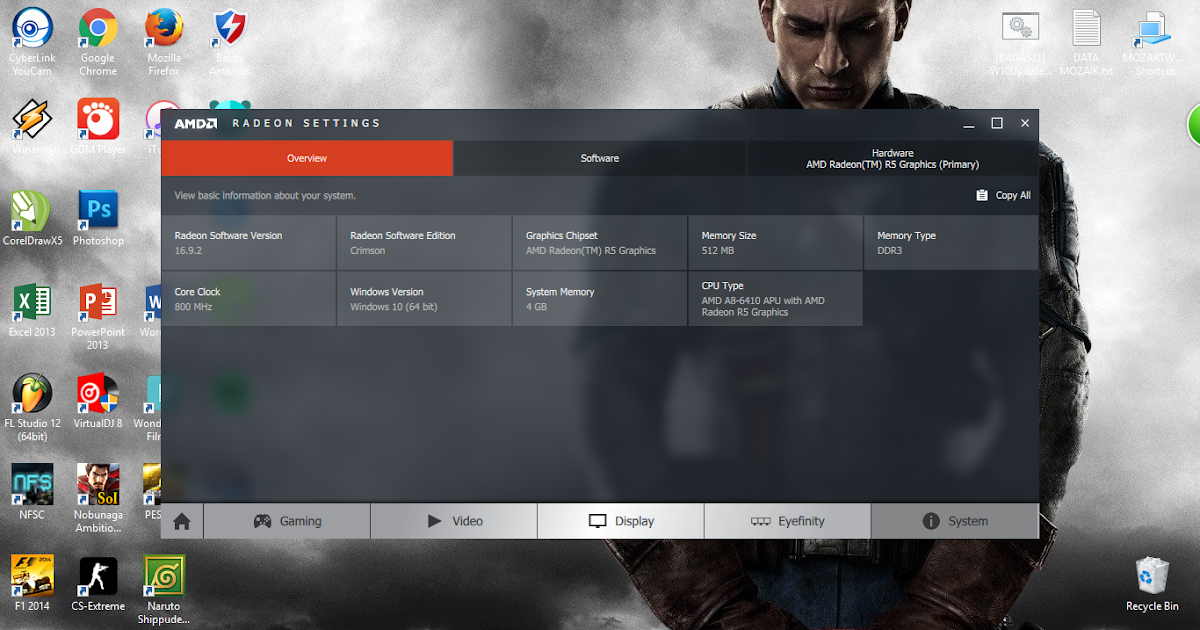Open the Software tab
The width and height of the screenshot is (1200, 630).
600,158
